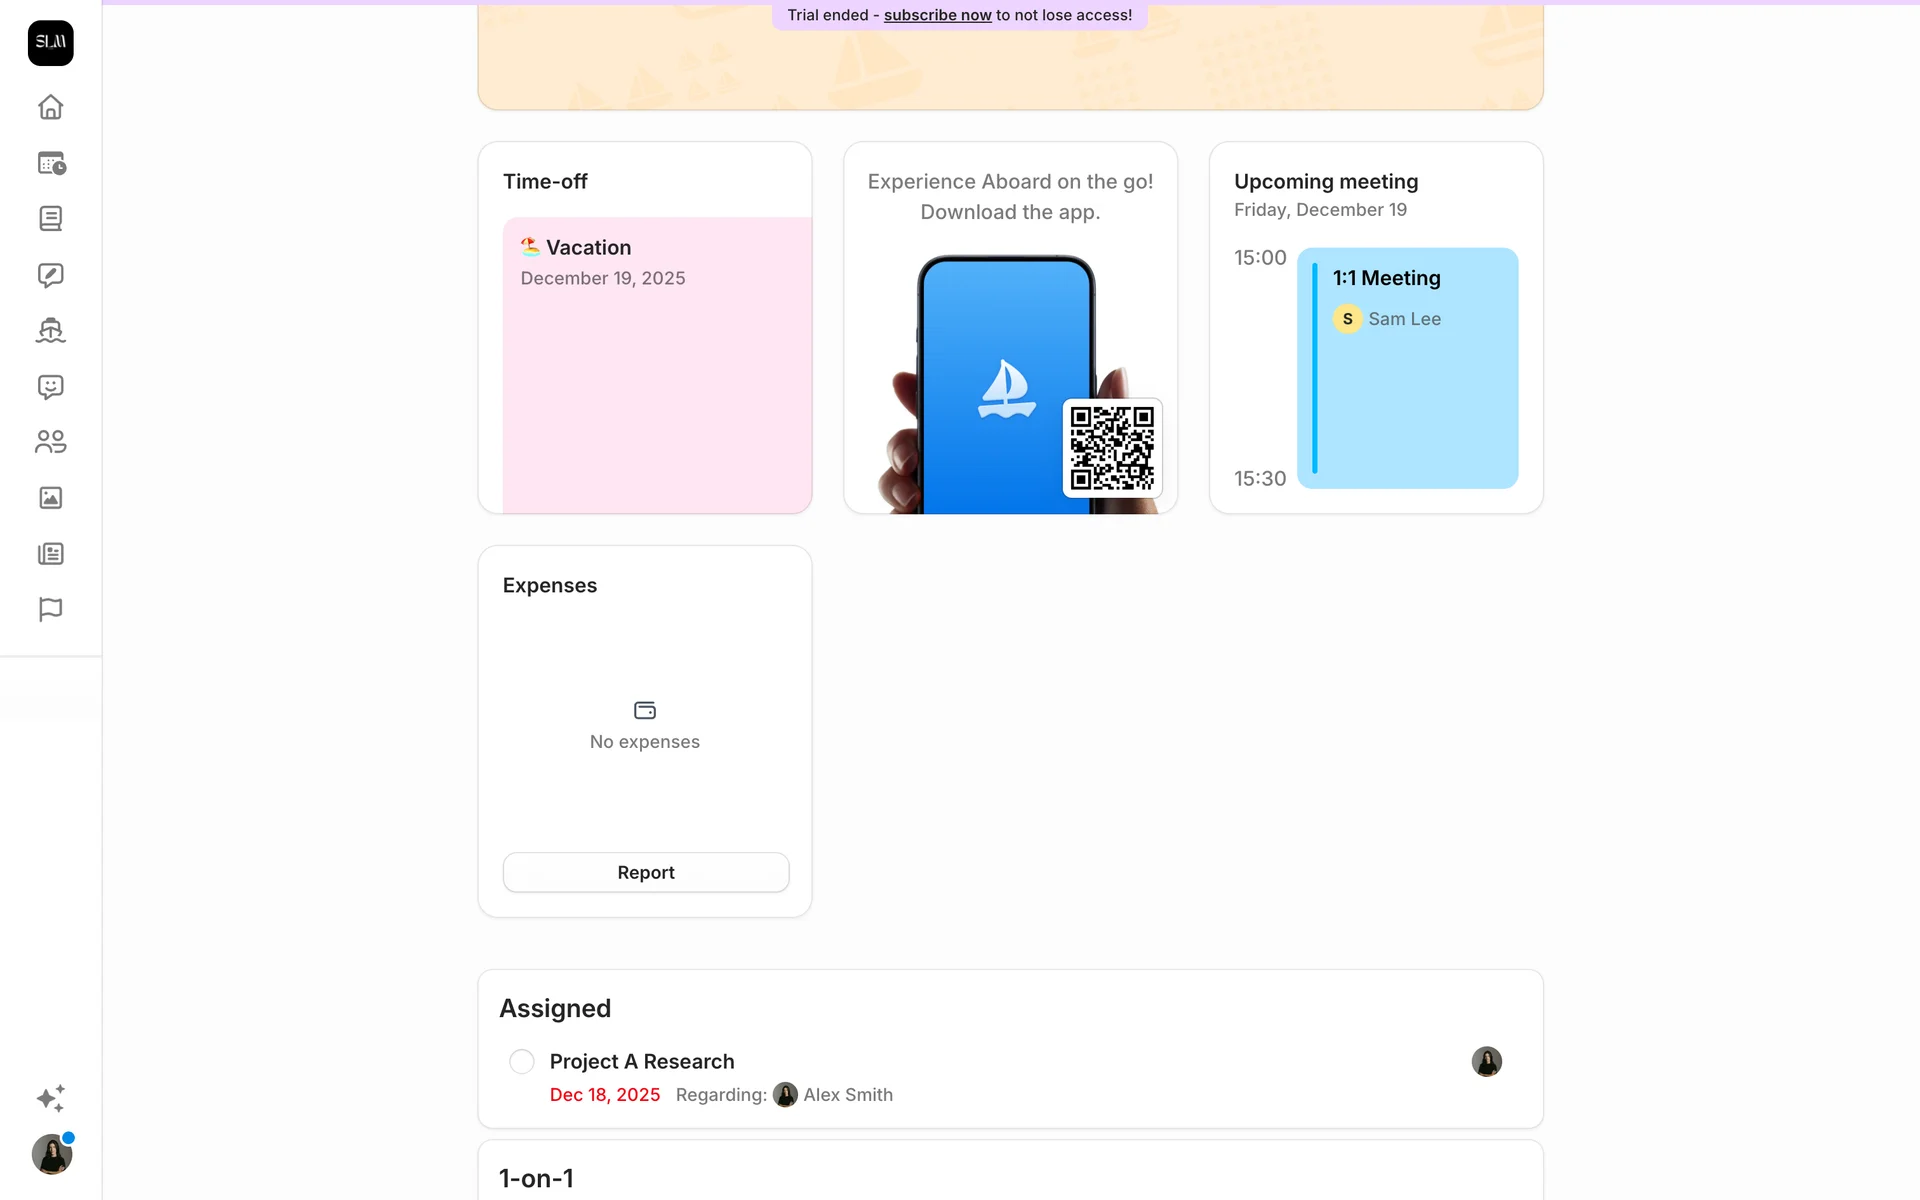The height and width of the screenshot is (1200, 1920).
Task: Open the document list sidebar icon
Action: [x=50, y=219]
